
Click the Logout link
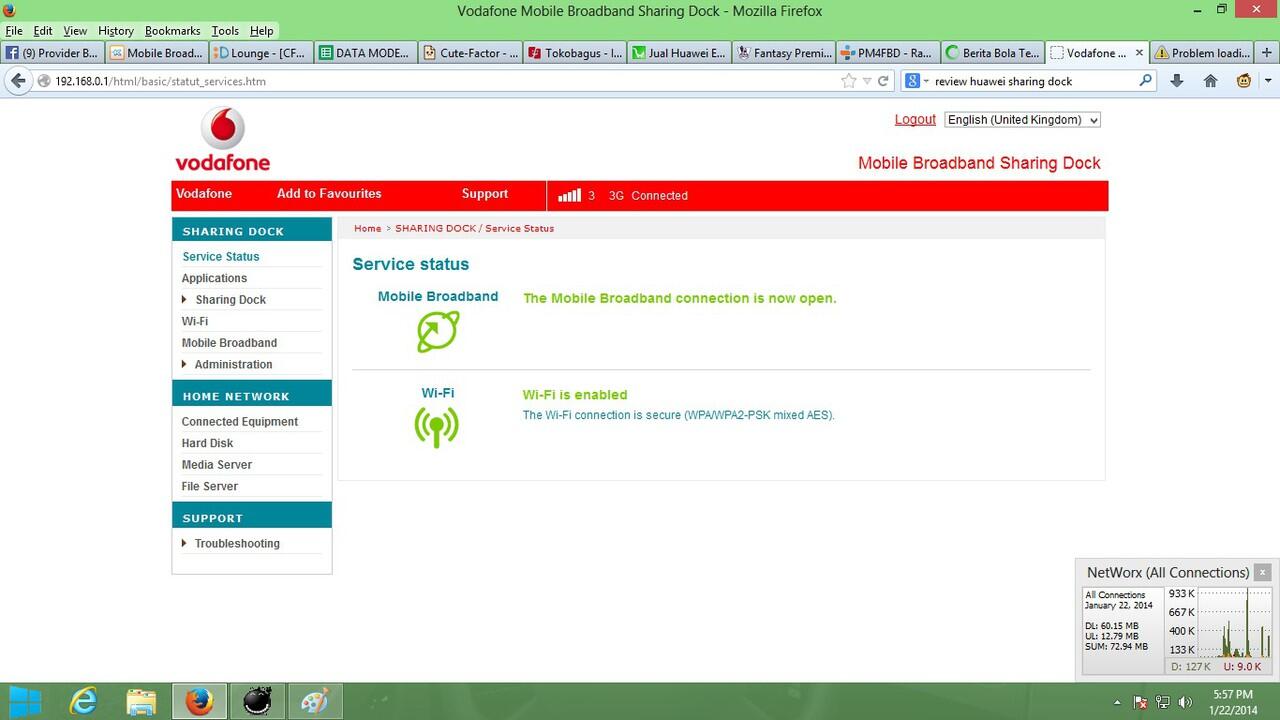915,119
